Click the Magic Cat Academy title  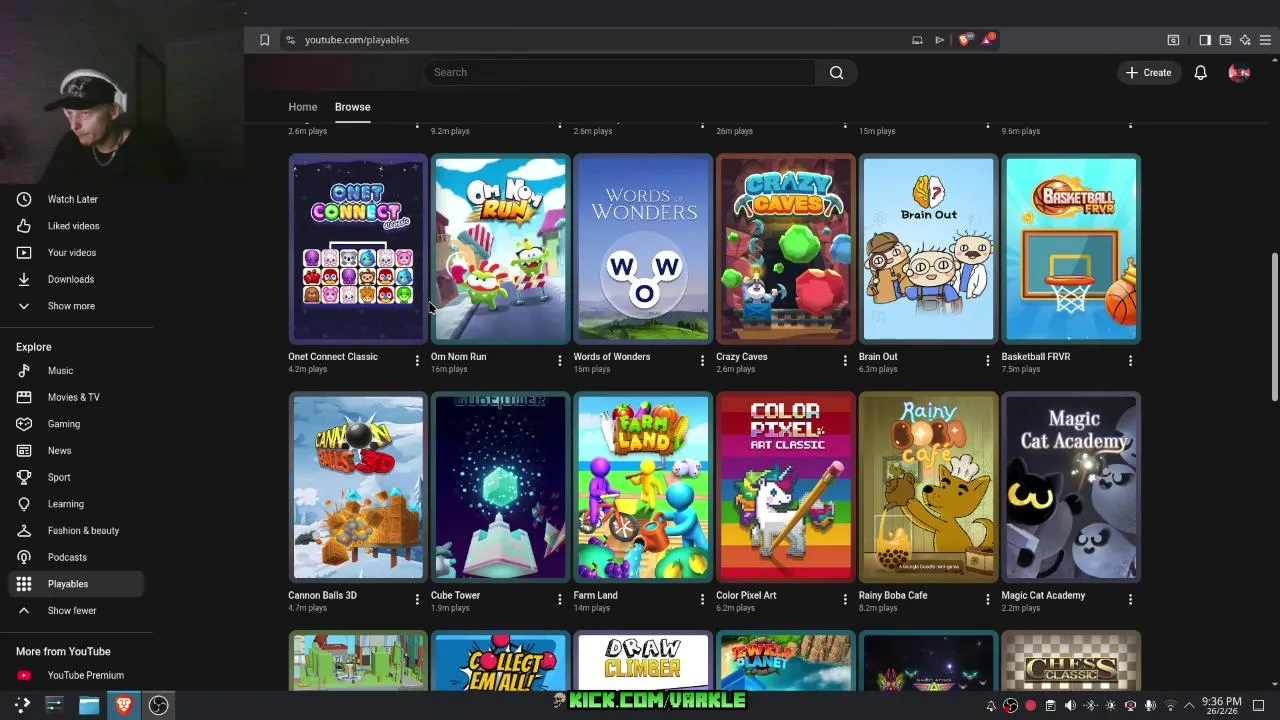pyautogui.click(x=1043, y=595)
